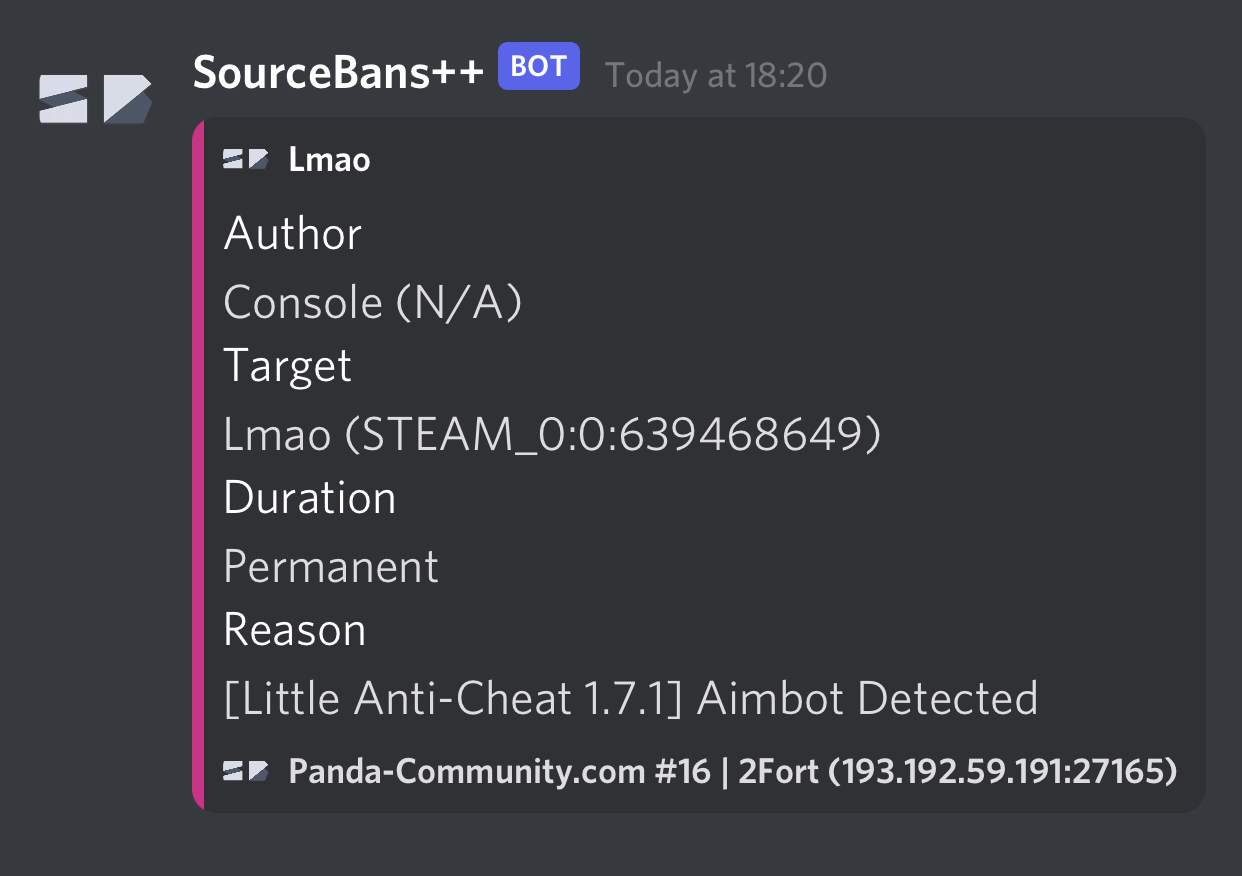The height and width of the screenshot is (876, 1242).
Task: Click the Today at 18:20 timestamp
Action: pos(716,75)
